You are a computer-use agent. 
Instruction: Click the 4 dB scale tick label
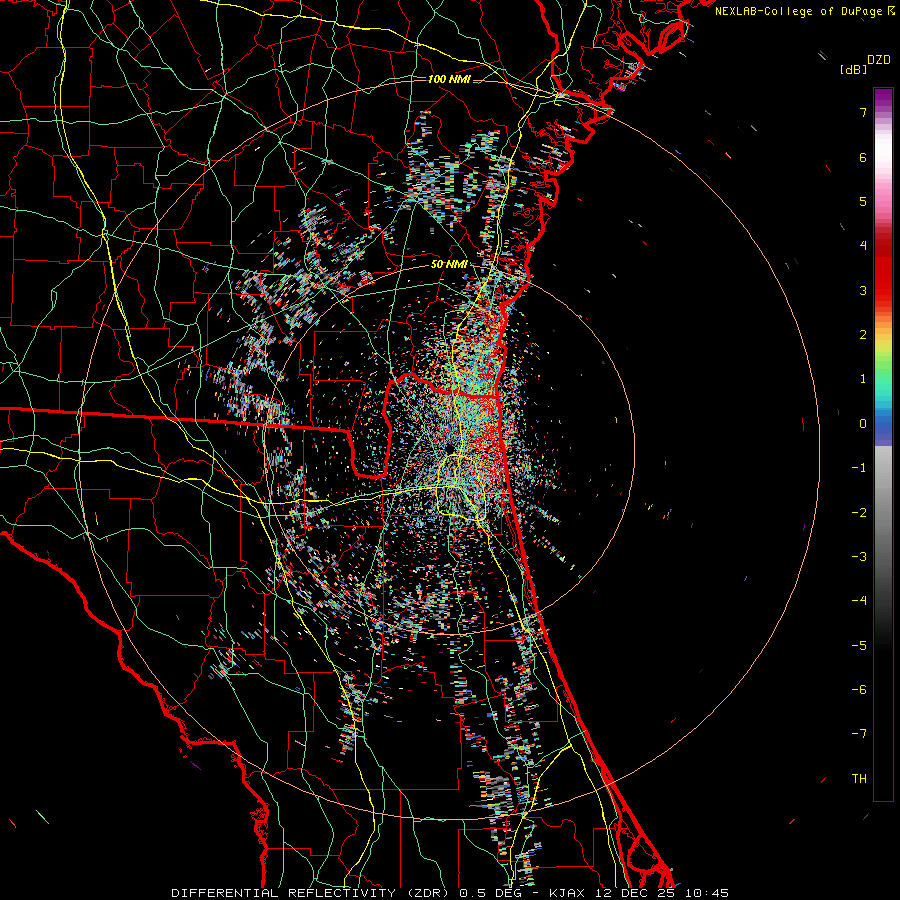863,246
